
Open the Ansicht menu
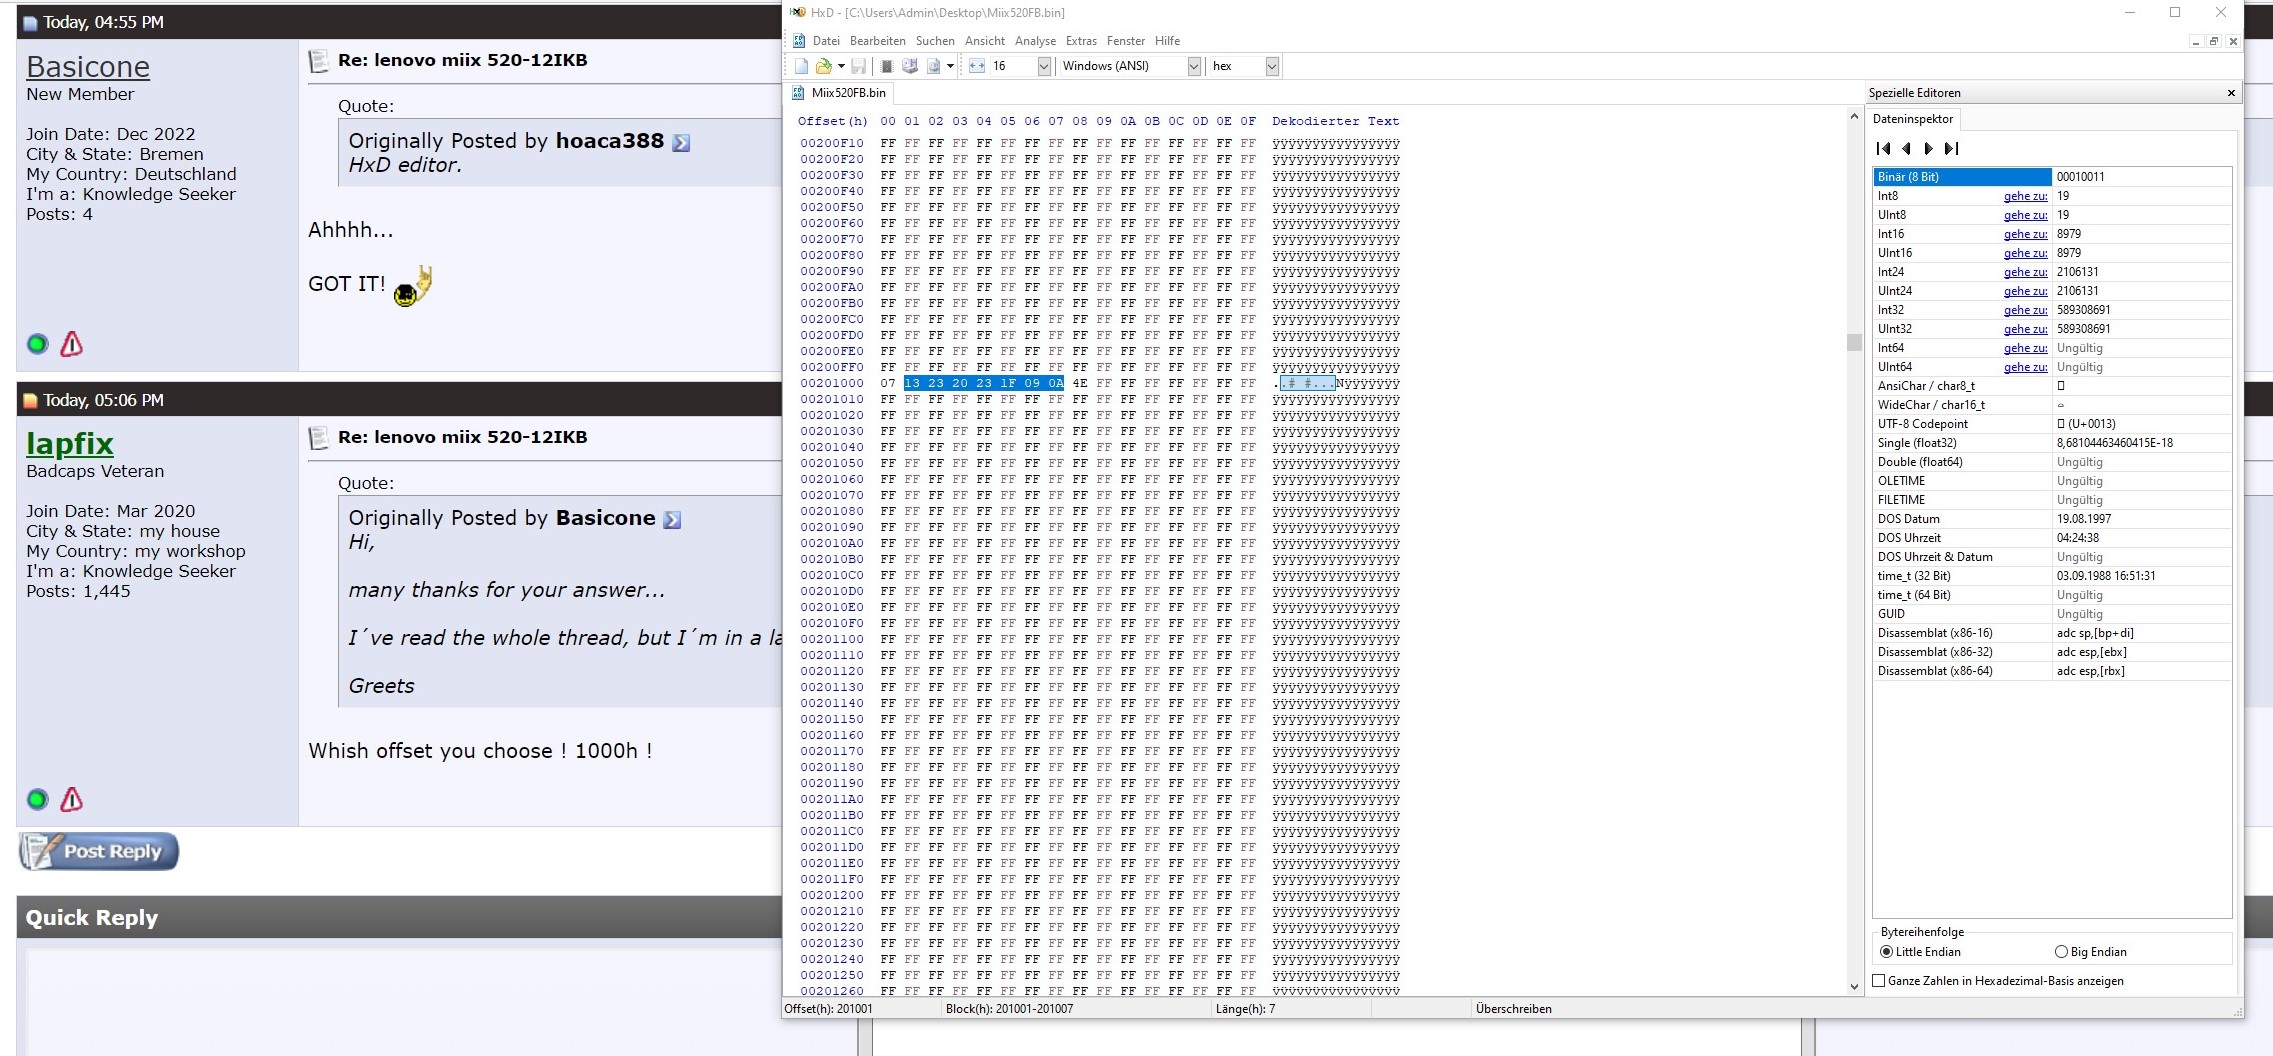point(985,41)
